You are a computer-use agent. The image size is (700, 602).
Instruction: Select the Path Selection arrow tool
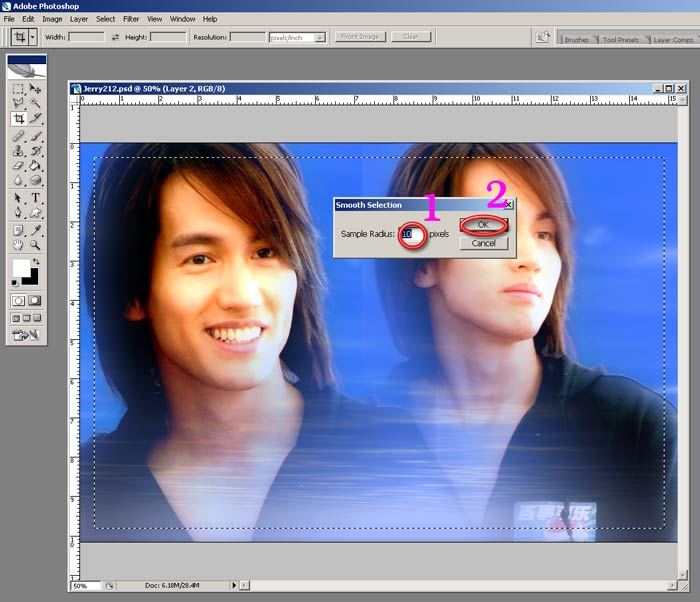(18, 198)
